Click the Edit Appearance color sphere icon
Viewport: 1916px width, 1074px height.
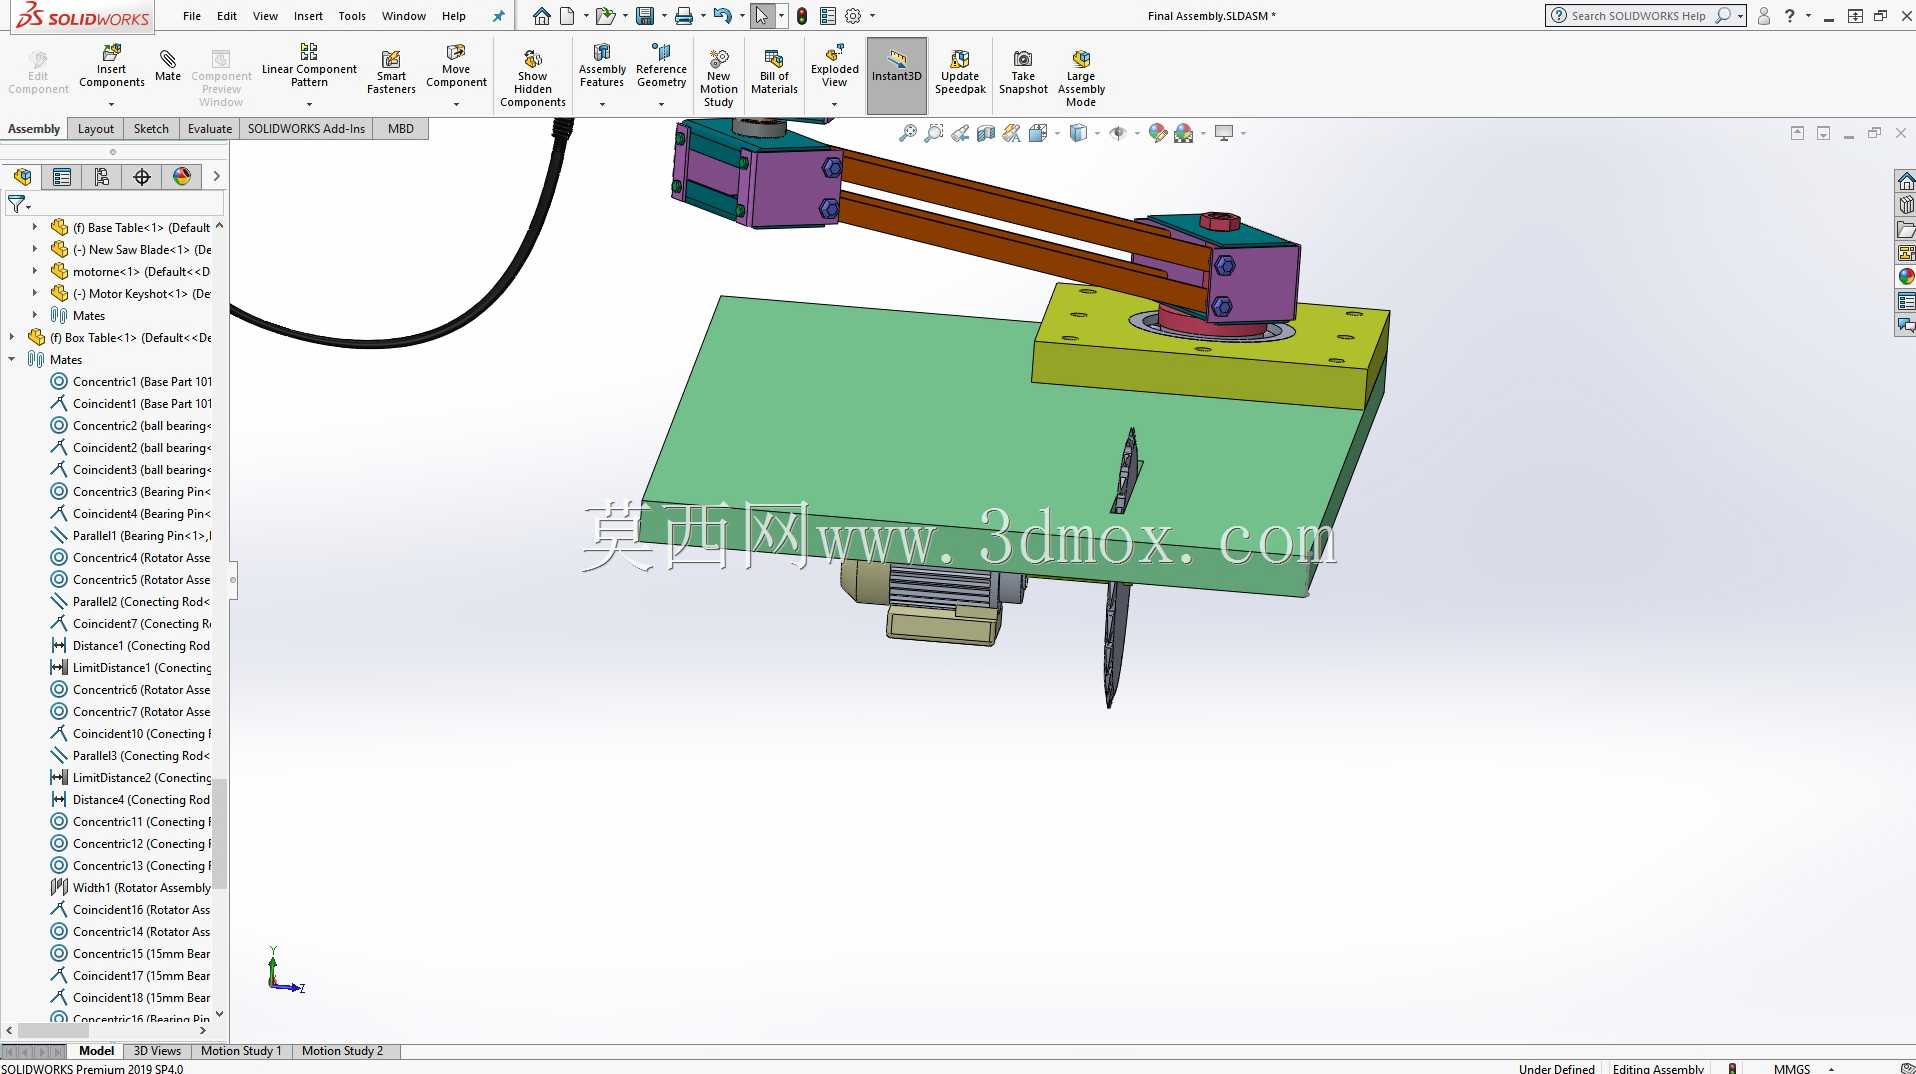(x=1157, y=133)
